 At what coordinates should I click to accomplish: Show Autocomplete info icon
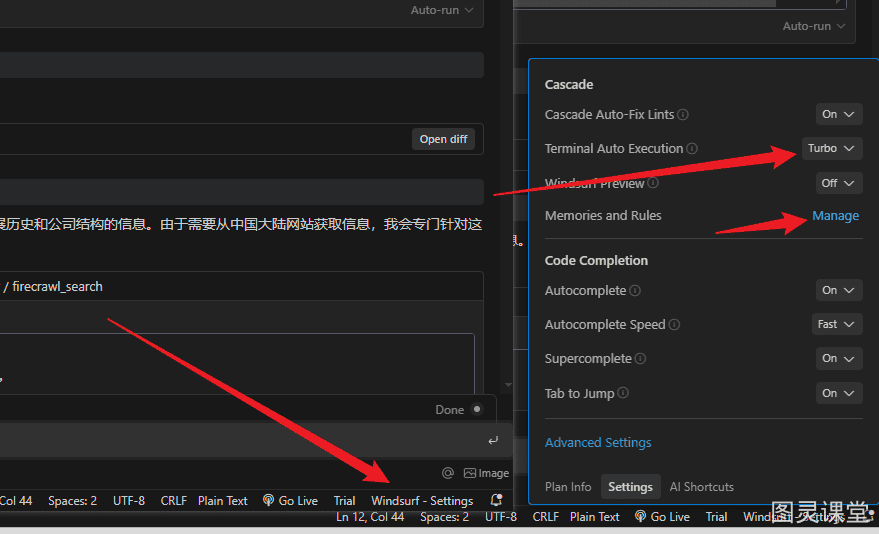tap(635, 290)
